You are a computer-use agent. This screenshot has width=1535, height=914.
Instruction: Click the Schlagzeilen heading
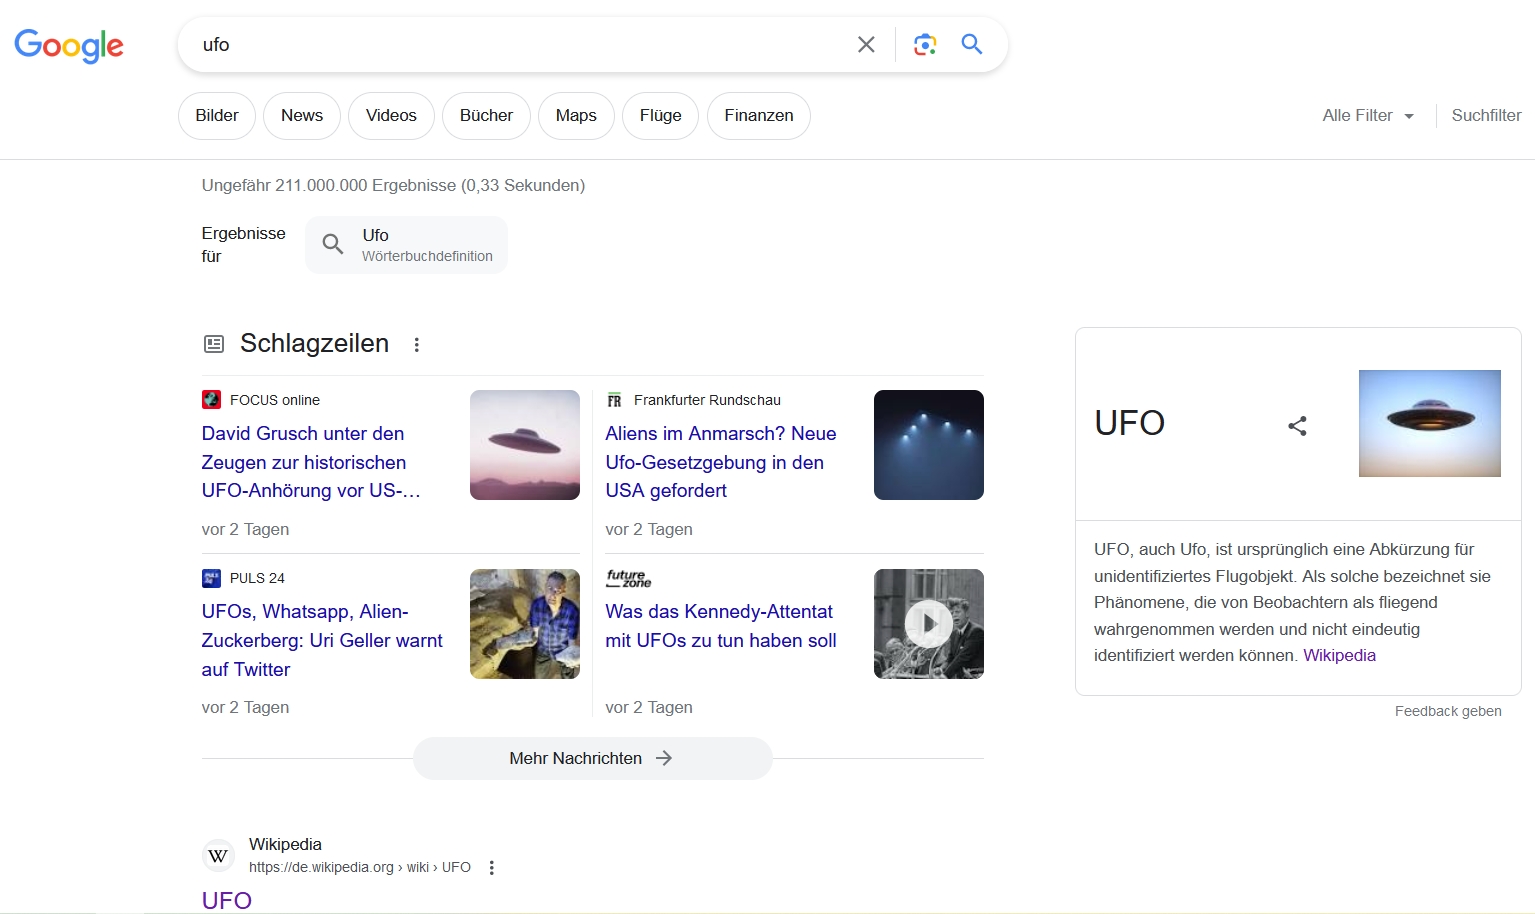point(314,343)
